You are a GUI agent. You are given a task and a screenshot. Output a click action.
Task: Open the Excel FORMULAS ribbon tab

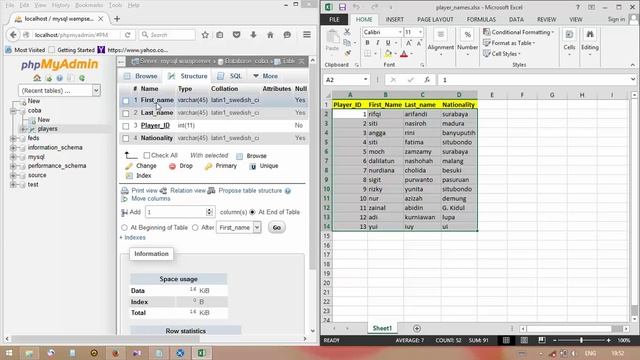click(x=481, y=20)
